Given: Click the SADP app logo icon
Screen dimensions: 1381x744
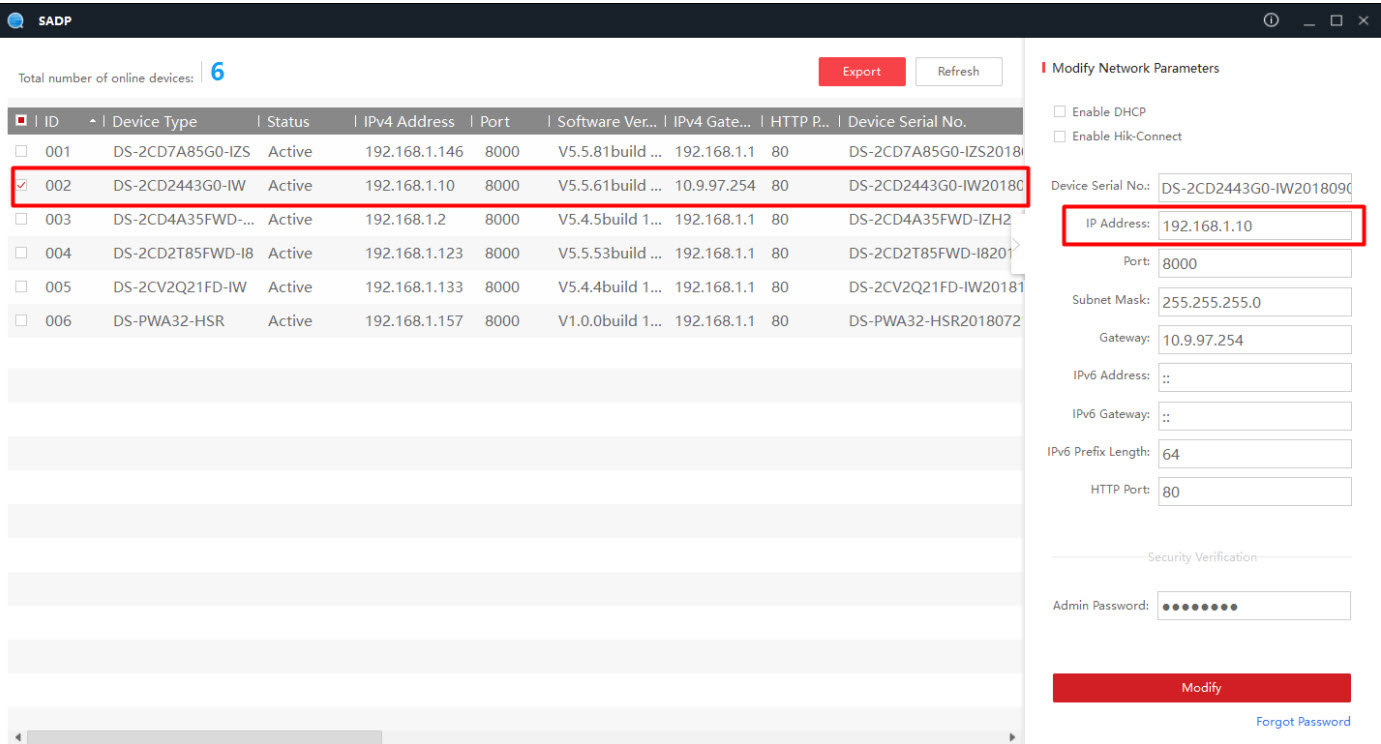Looking at the screenshot, I should click(15, 20).
